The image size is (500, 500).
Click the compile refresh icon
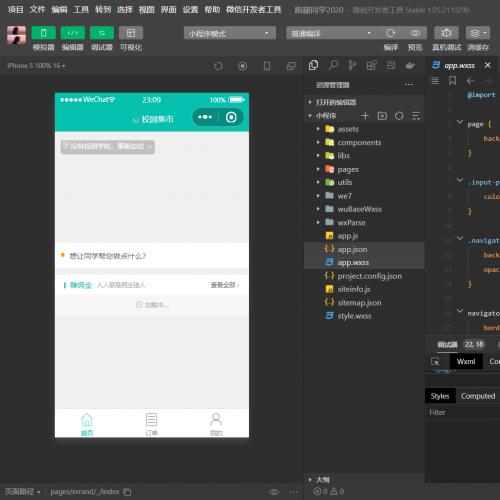pos(391,33)
